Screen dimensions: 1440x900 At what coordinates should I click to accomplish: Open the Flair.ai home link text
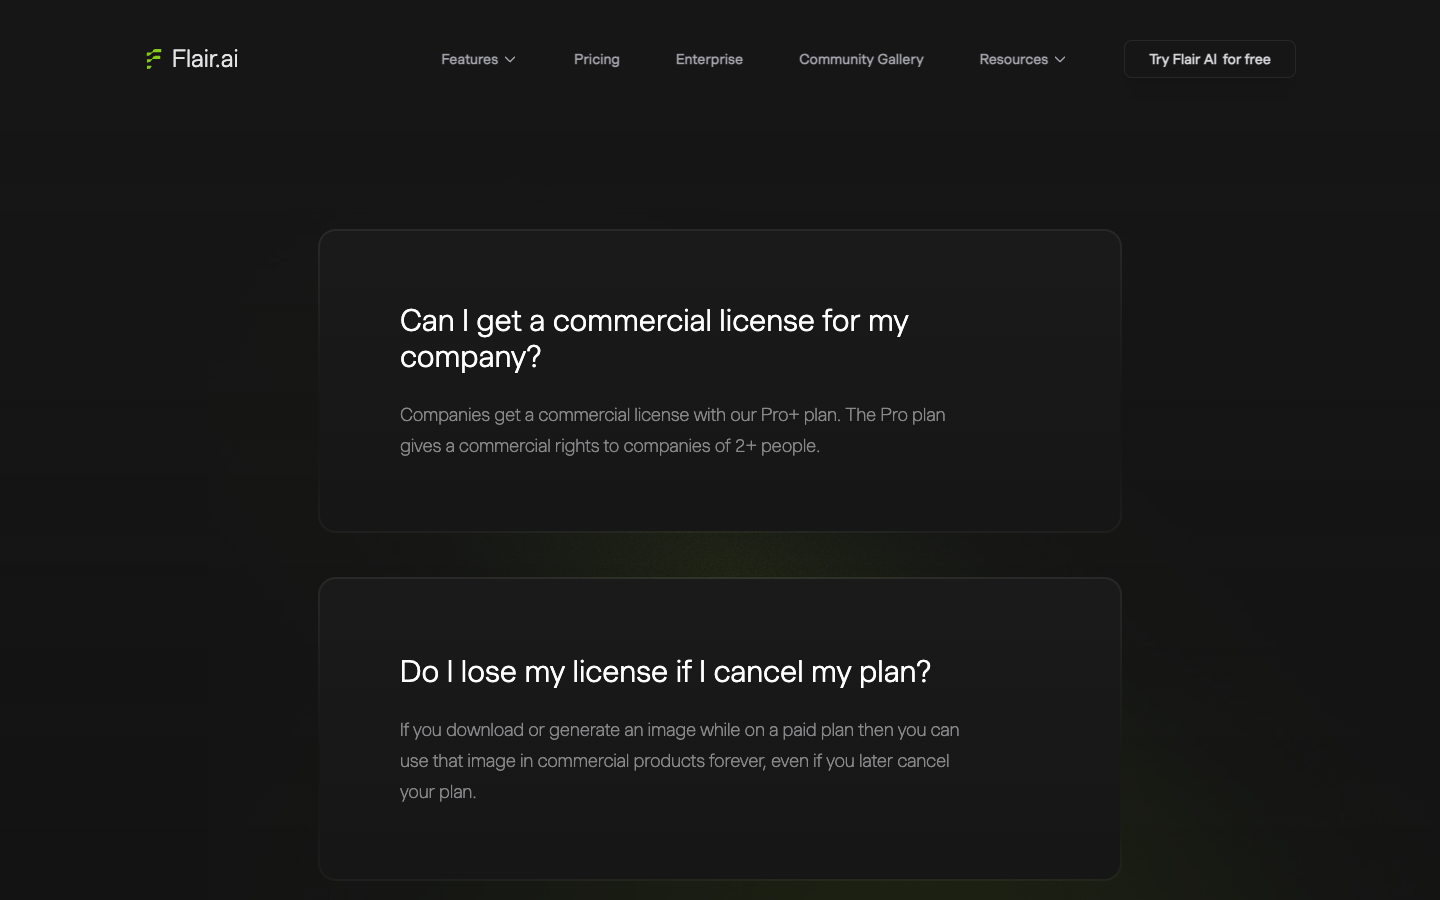(205, 59)
